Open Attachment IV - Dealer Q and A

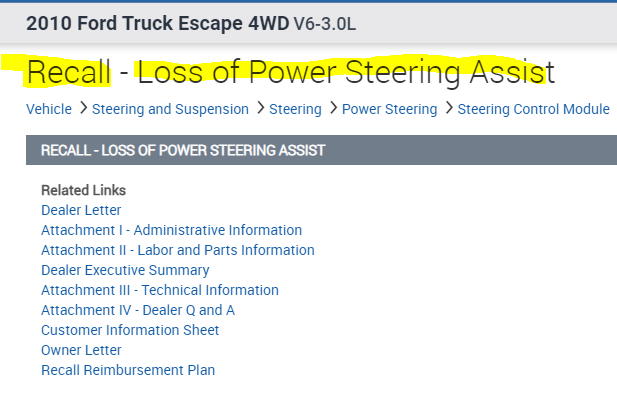point(138,310)
